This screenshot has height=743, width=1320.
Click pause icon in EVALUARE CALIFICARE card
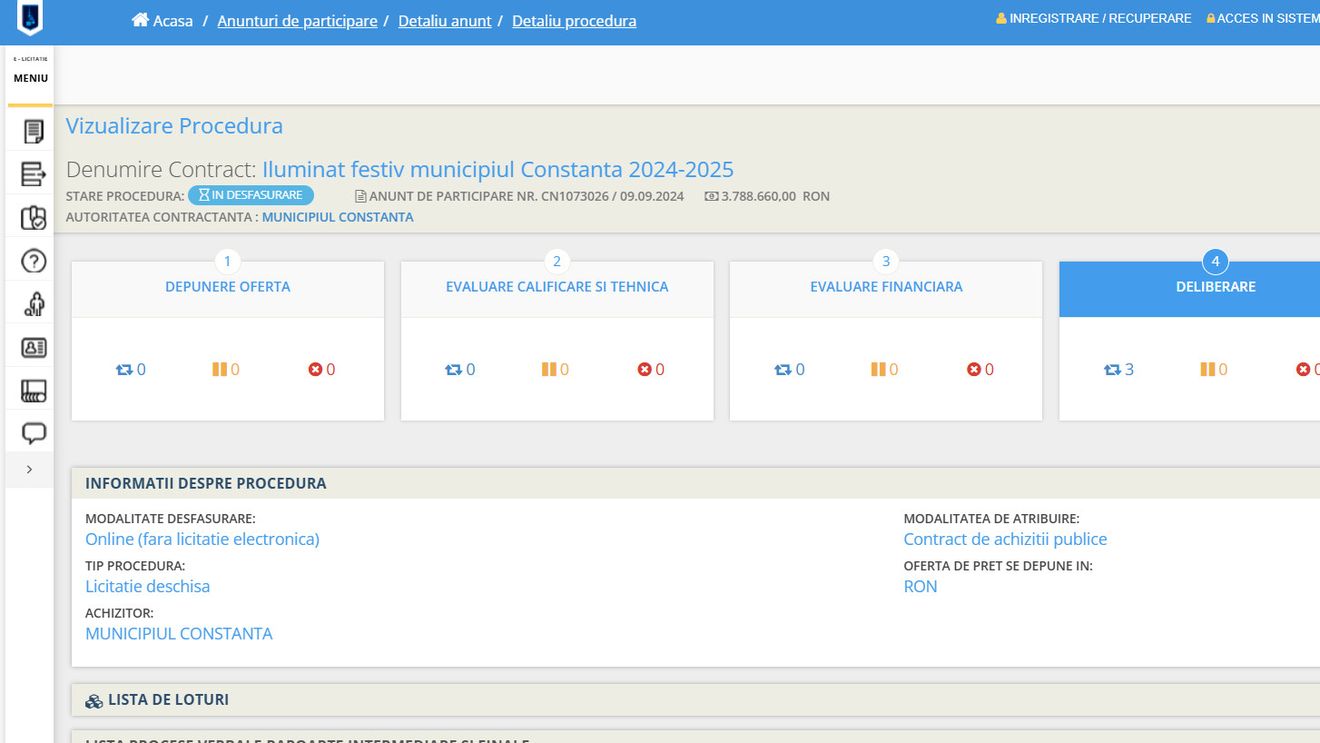[548, 369]
